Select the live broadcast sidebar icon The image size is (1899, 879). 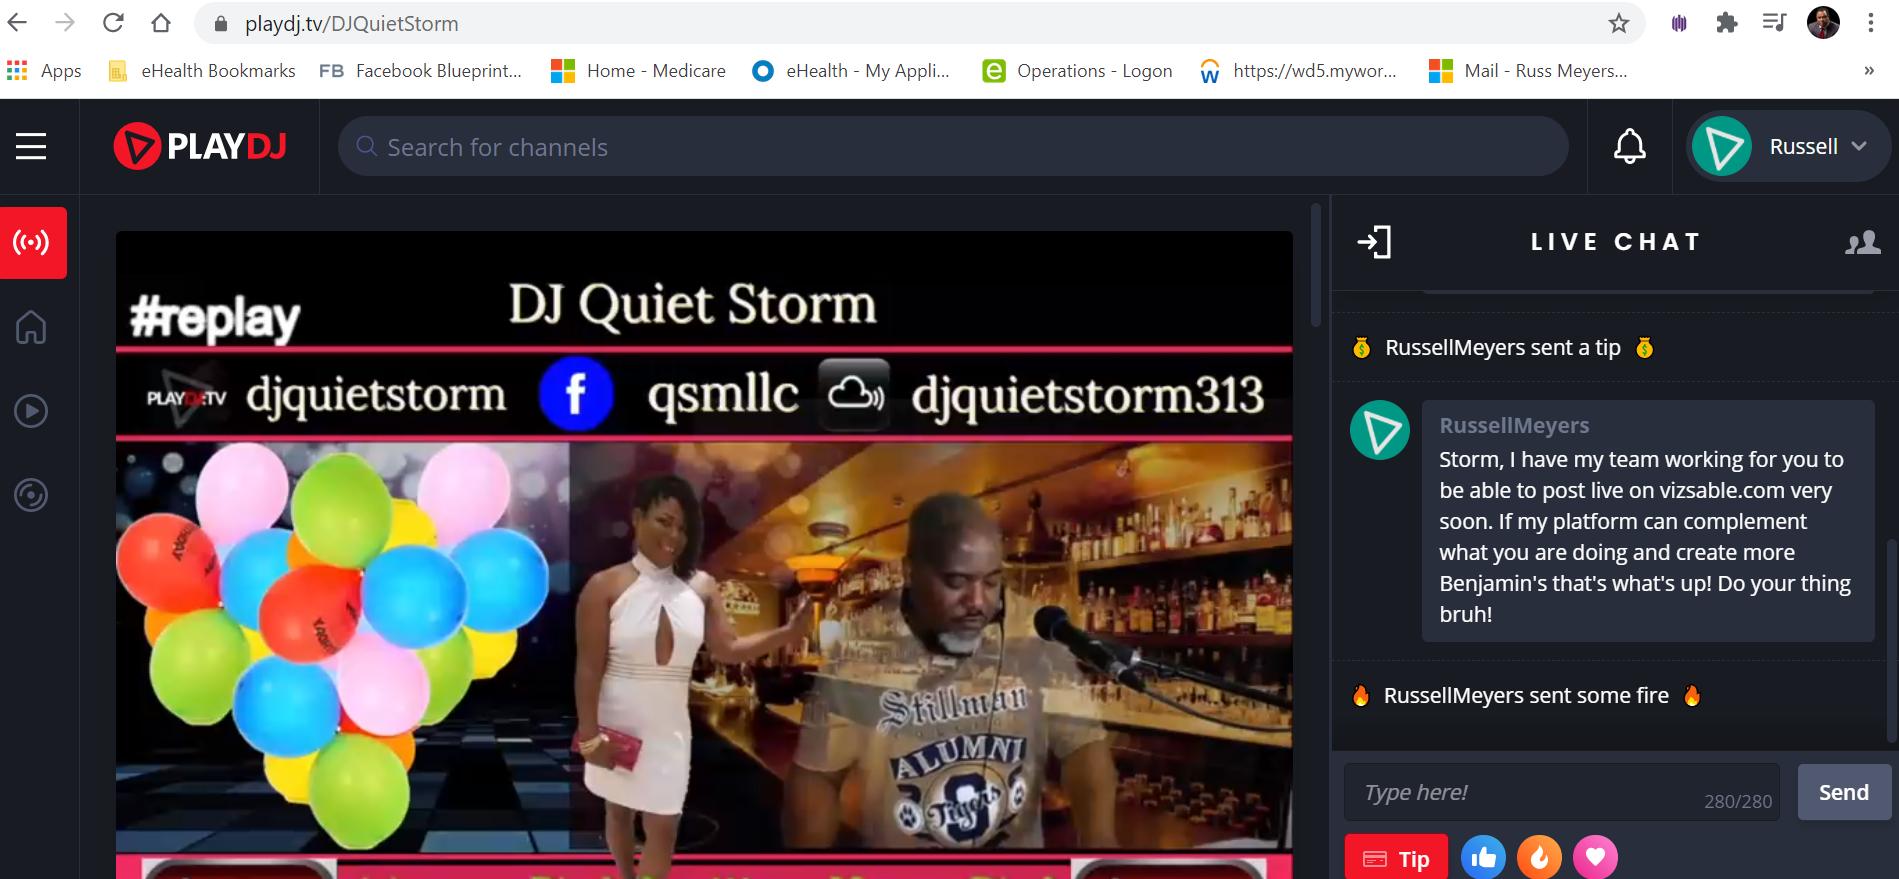[33, 243]
